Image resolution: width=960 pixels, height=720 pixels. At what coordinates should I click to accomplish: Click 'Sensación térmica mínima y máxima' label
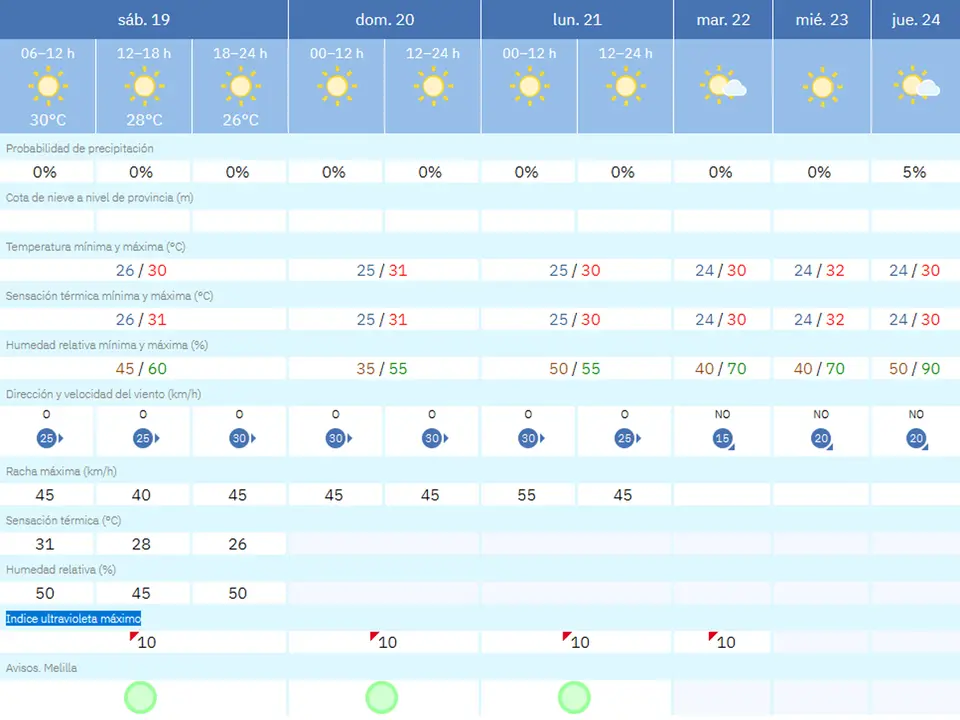110,296
